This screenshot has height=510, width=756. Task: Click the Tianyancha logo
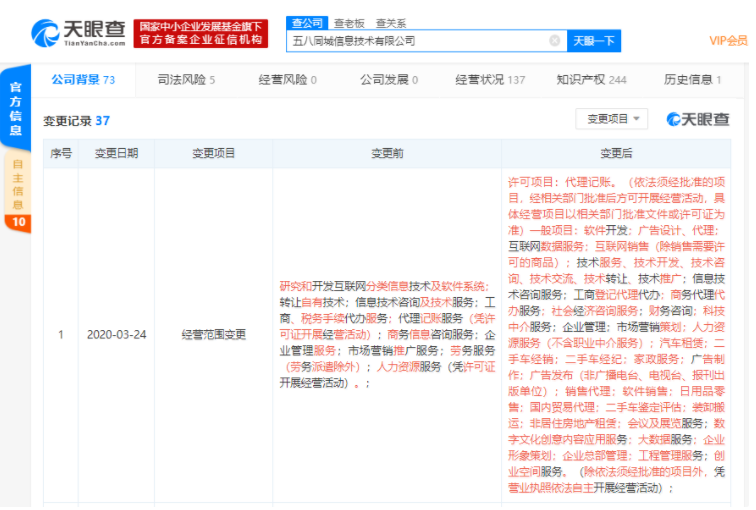tap(78, 33)
